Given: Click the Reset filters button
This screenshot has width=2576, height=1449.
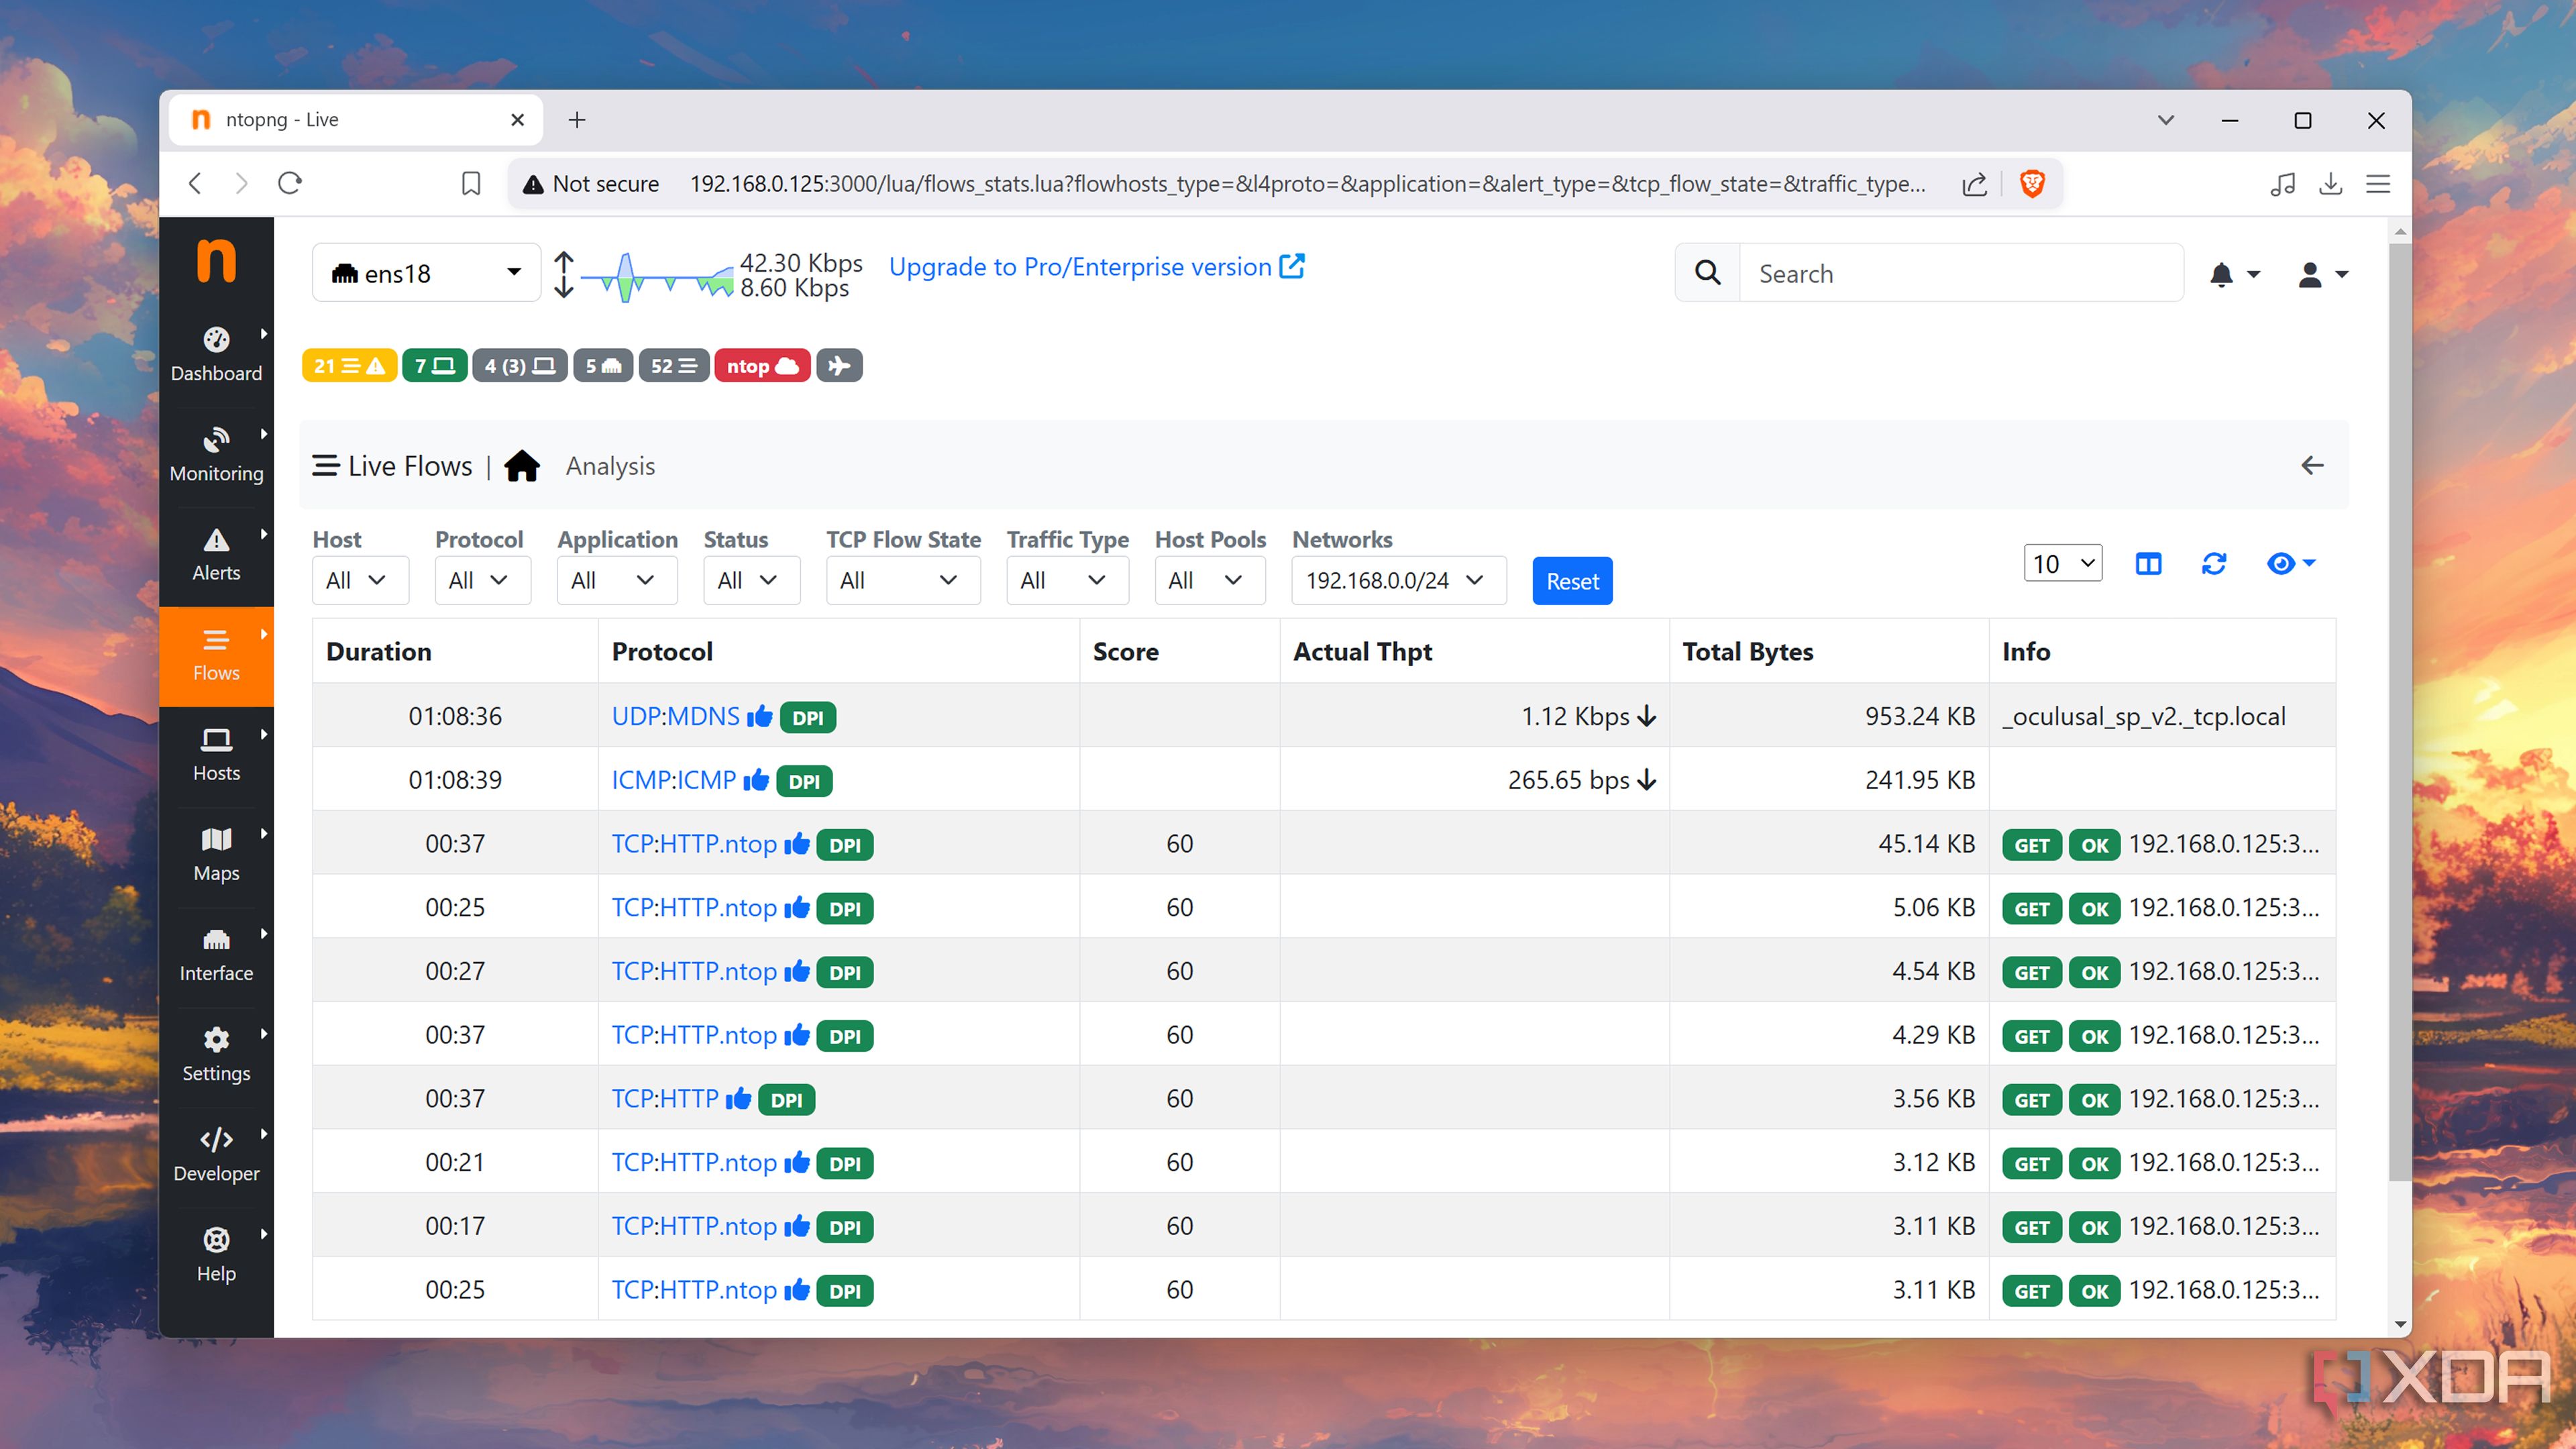Looking at the screenshot, I should pyautogui.click(x=1571, y=580).
